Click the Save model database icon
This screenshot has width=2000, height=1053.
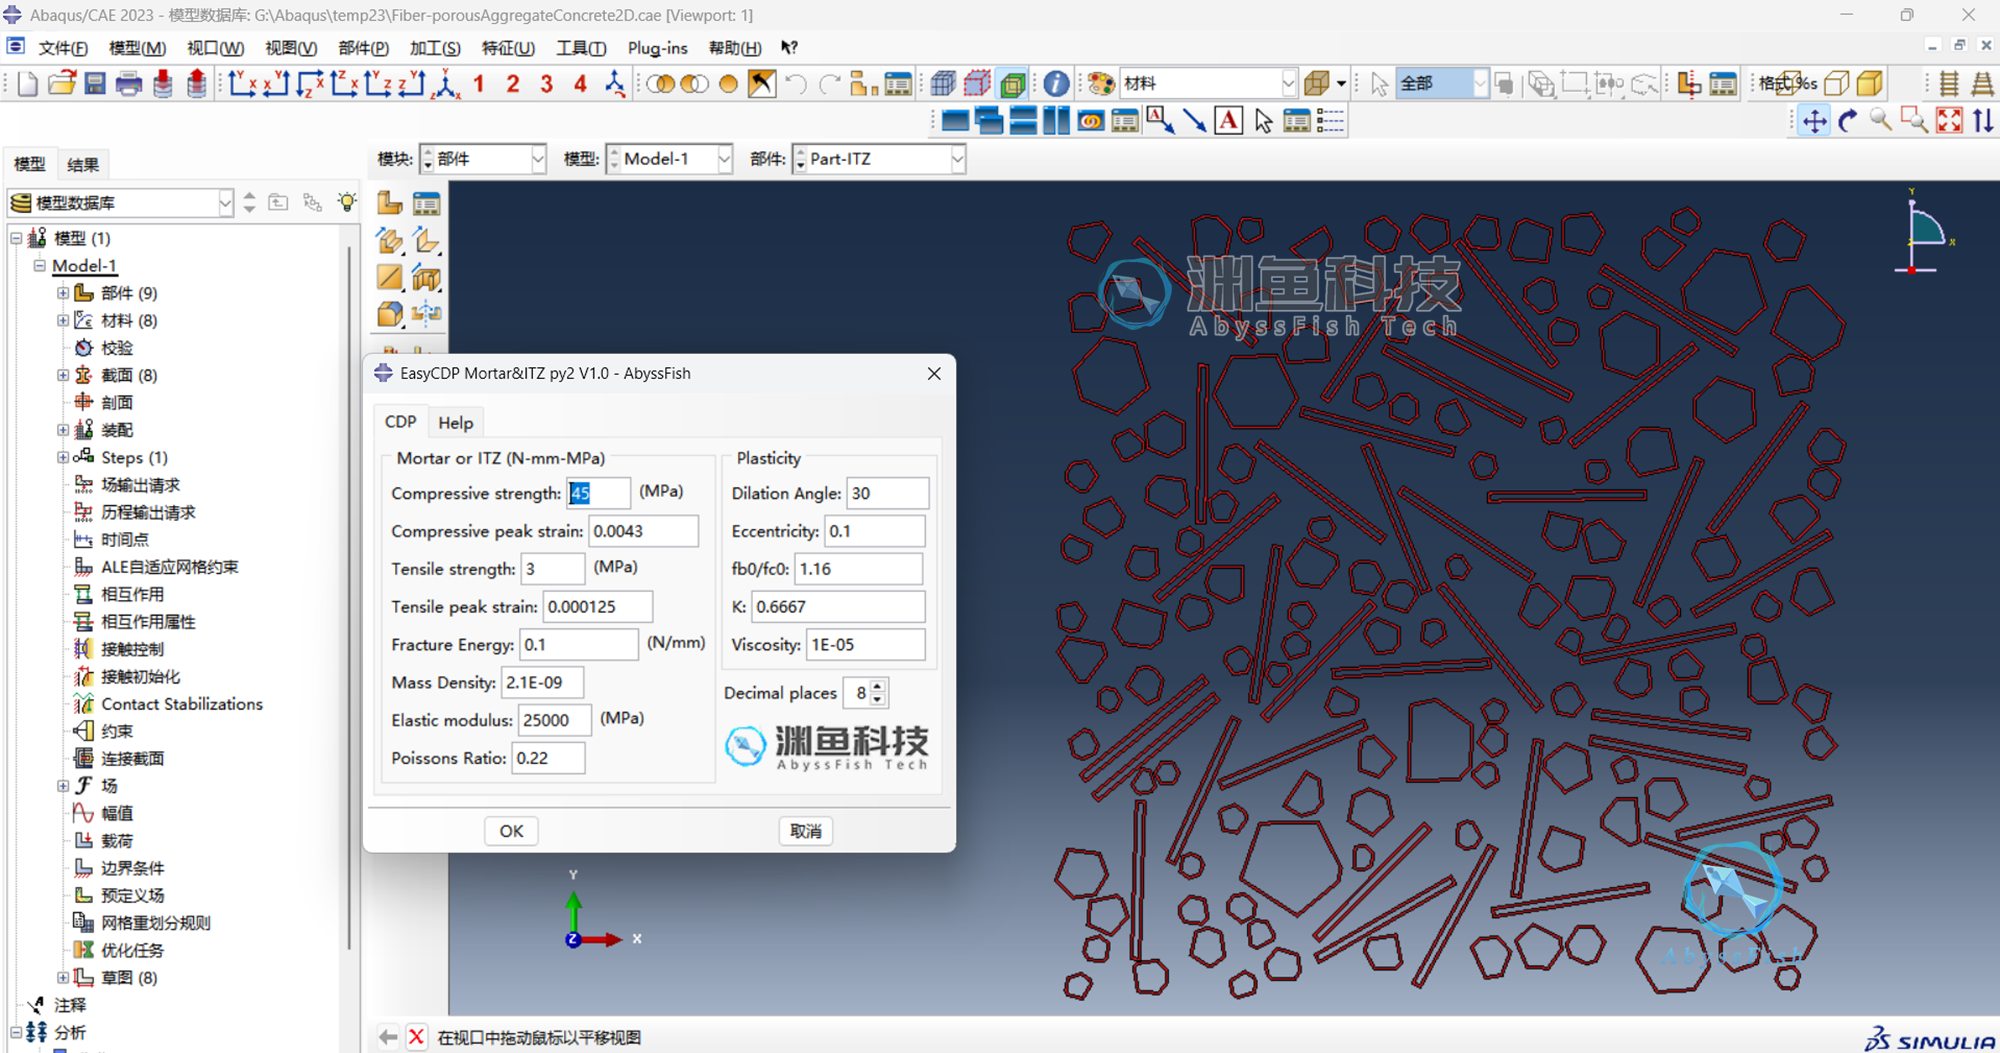coord(95,84)
